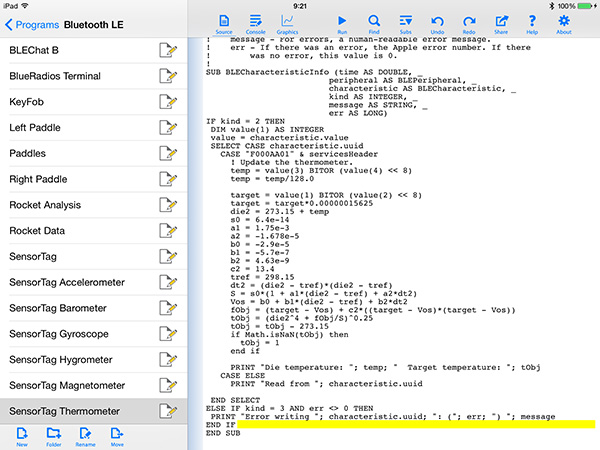This screenshot has width=600, height=450.
Task: Open the Left Paddle program
Action: point(94,127)
